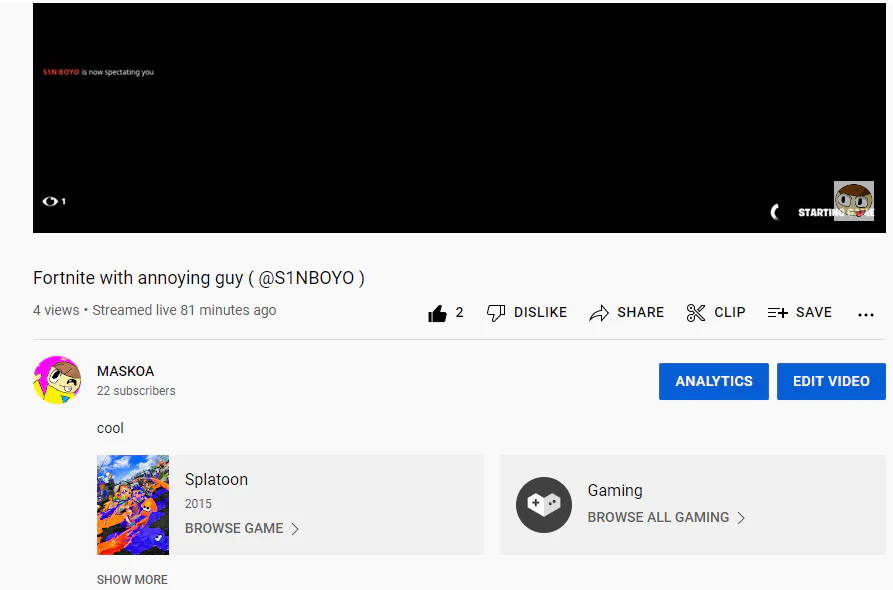Expand description with Show More

132,579
